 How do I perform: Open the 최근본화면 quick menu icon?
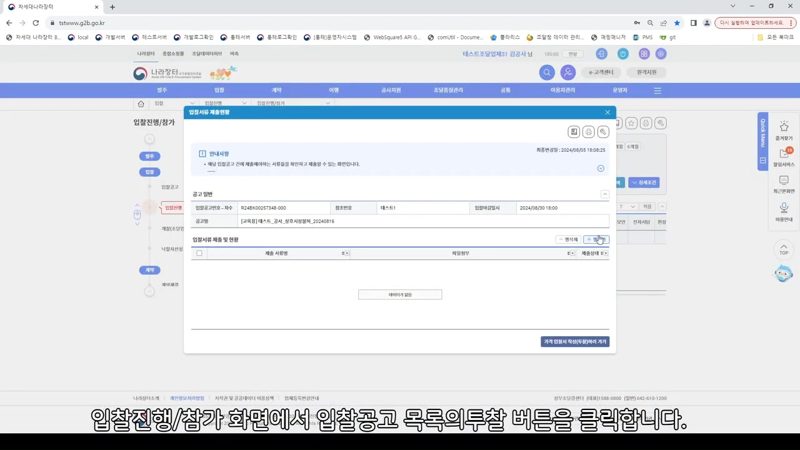point(784,181)
